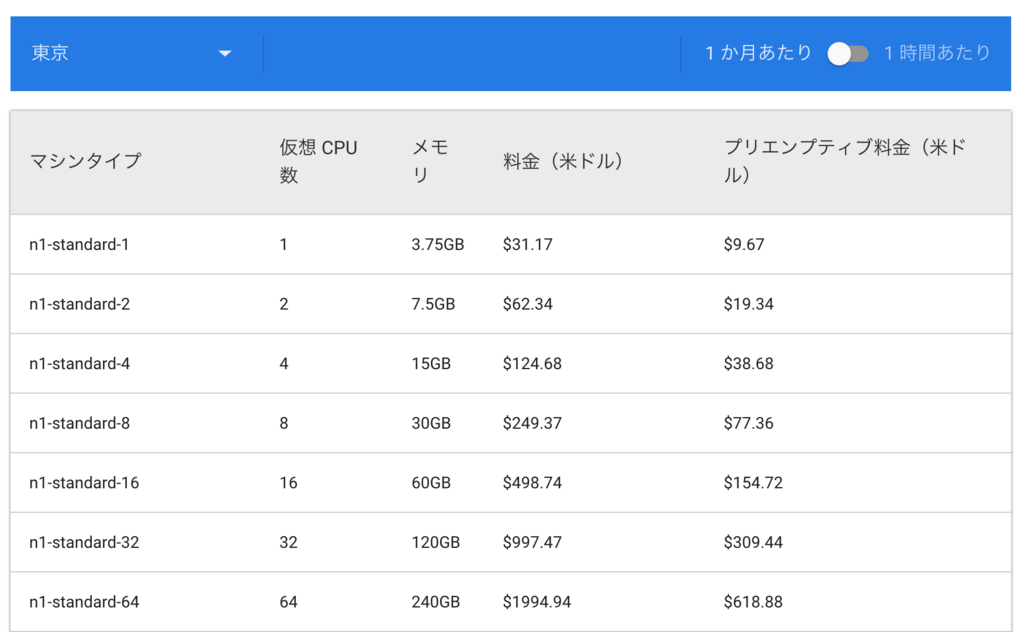1024x632 pixels.
Task: Click the $154.72 preemptible price
Action: [753, 483]
